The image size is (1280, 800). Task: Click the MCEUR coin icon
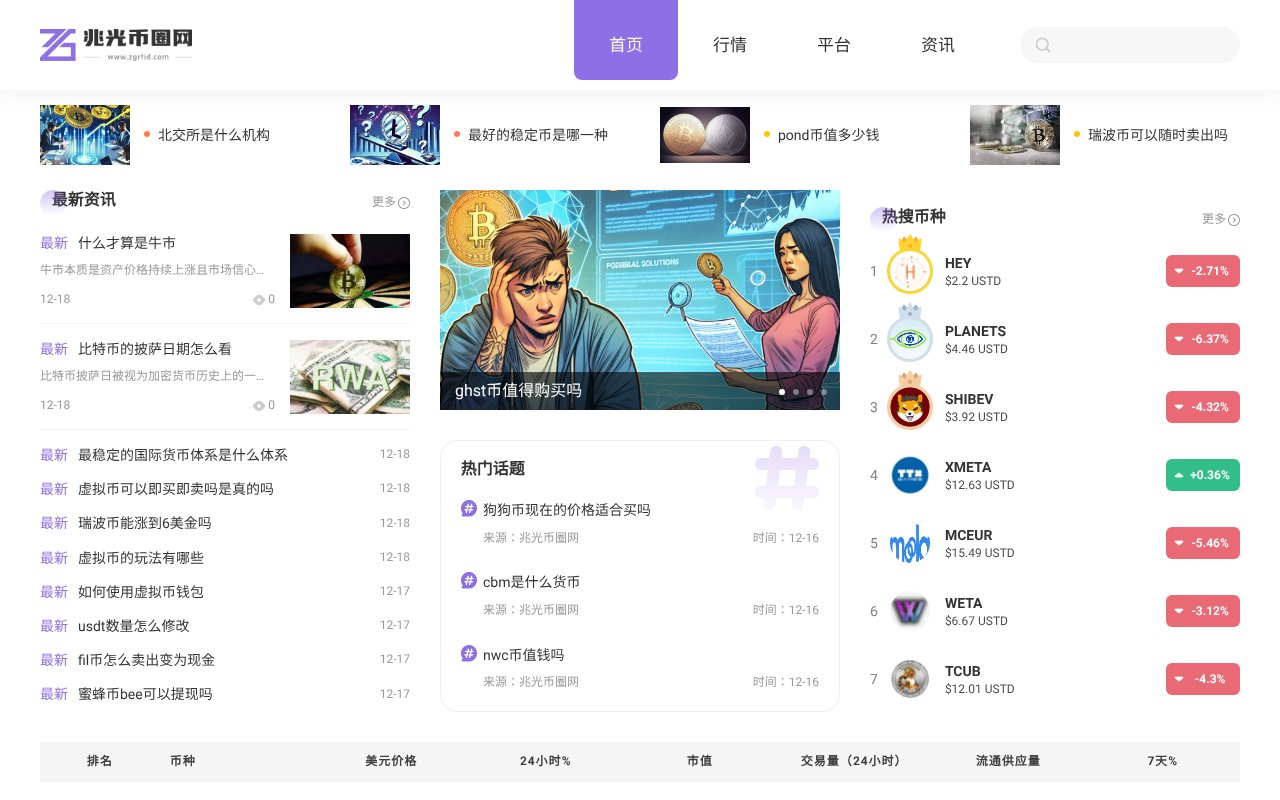click(909, 543)
